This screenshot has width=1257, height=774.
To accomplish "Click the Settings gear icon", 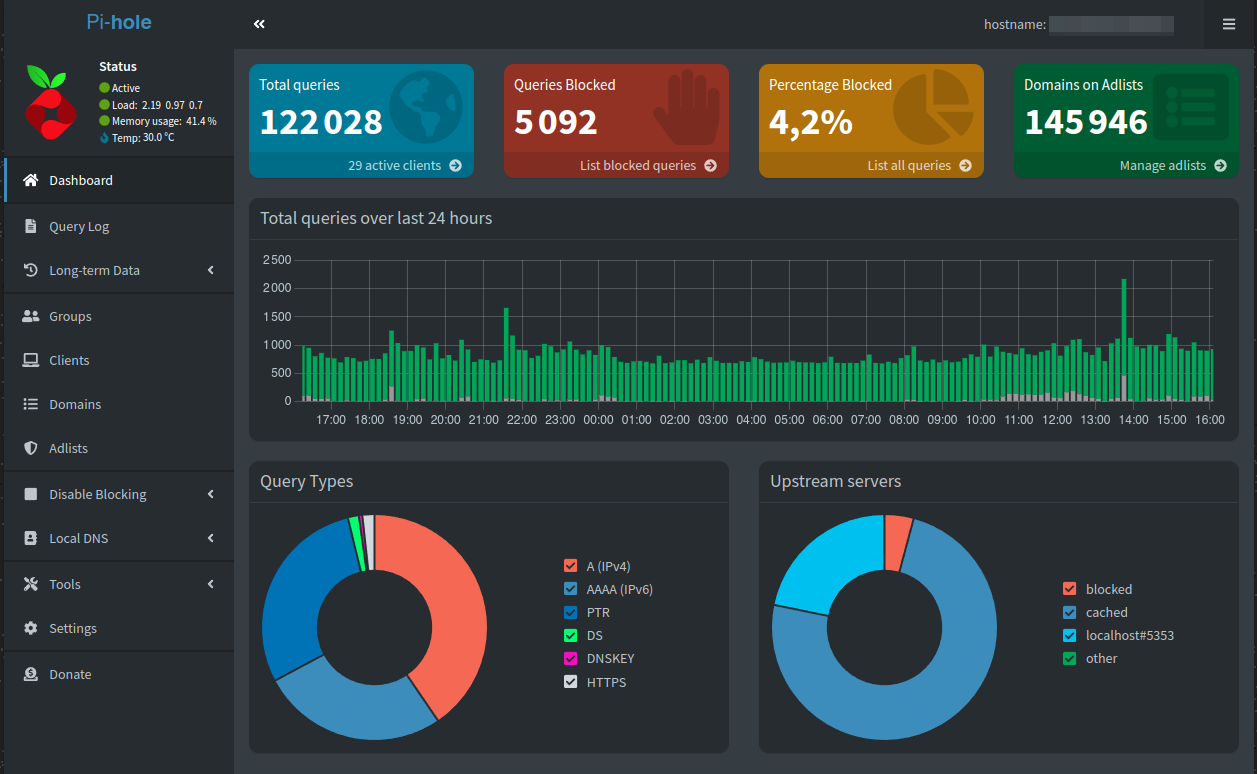I will pos(30,628).
